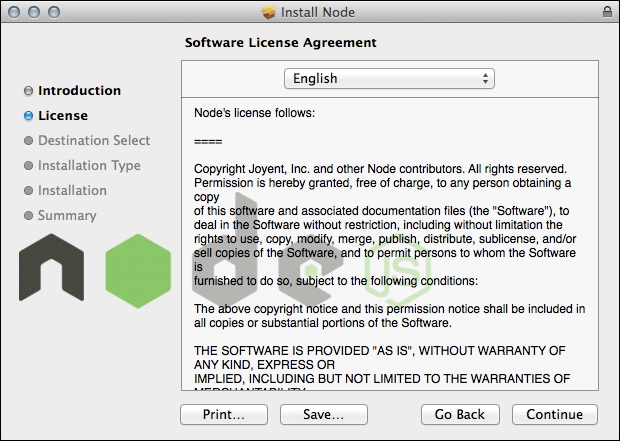
Task: Click the Print… button
Action: 224,414
